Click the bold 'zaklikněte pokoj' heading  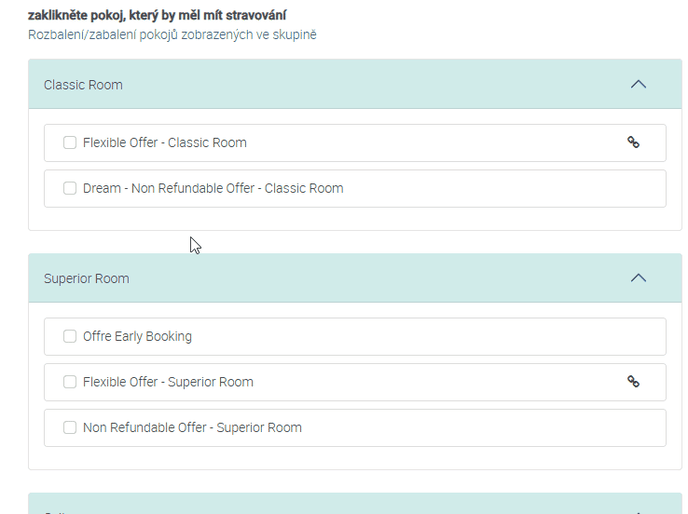(x=155, y=16)
